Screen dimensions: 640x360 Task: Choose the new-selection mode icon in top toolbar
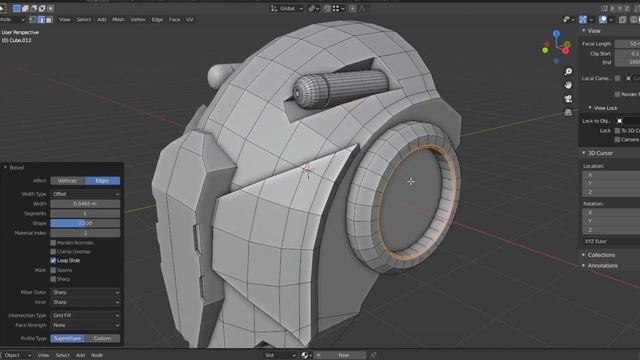(x=17, y=8)
